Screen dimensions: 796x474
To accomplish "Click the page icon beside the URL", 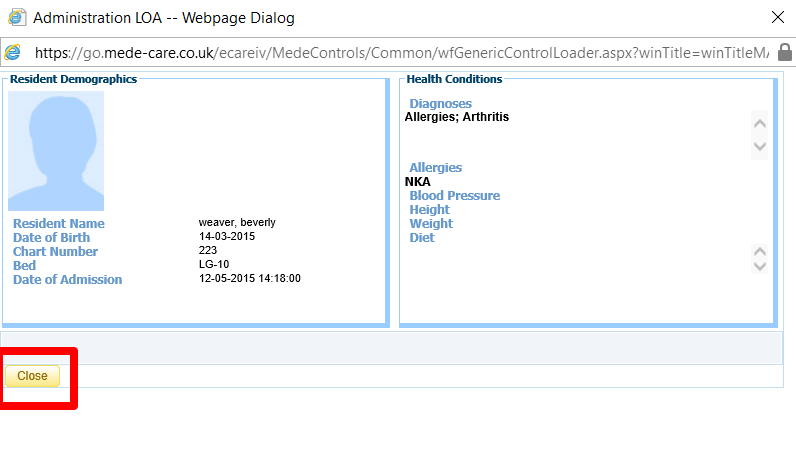I will click(14, 52).
